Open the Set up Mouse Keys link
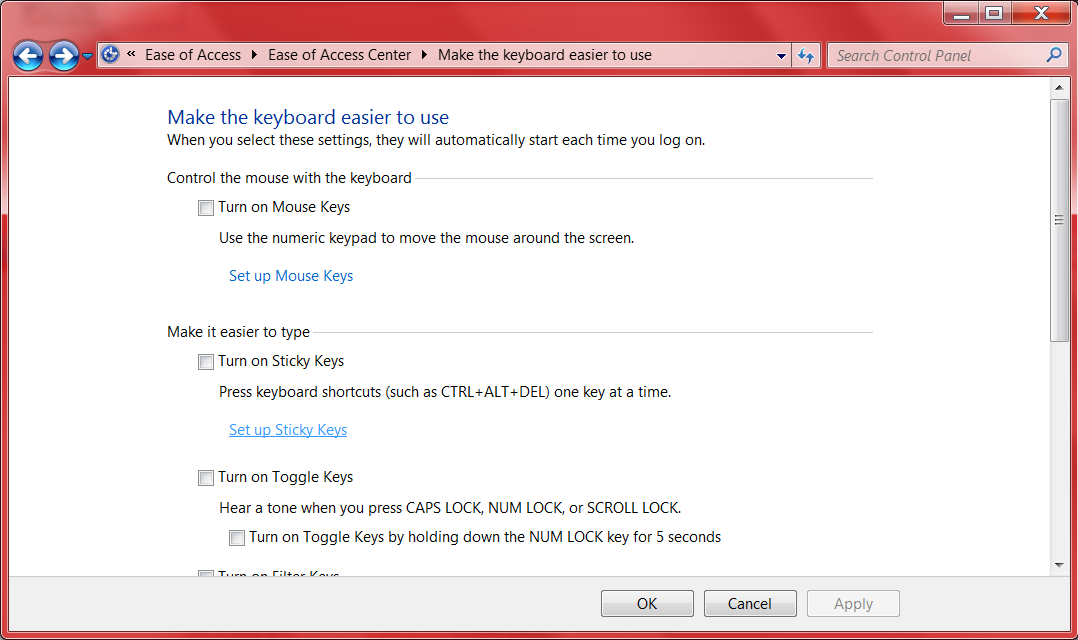The width and height of the screenshot is (1078, 640). [291, 276]
